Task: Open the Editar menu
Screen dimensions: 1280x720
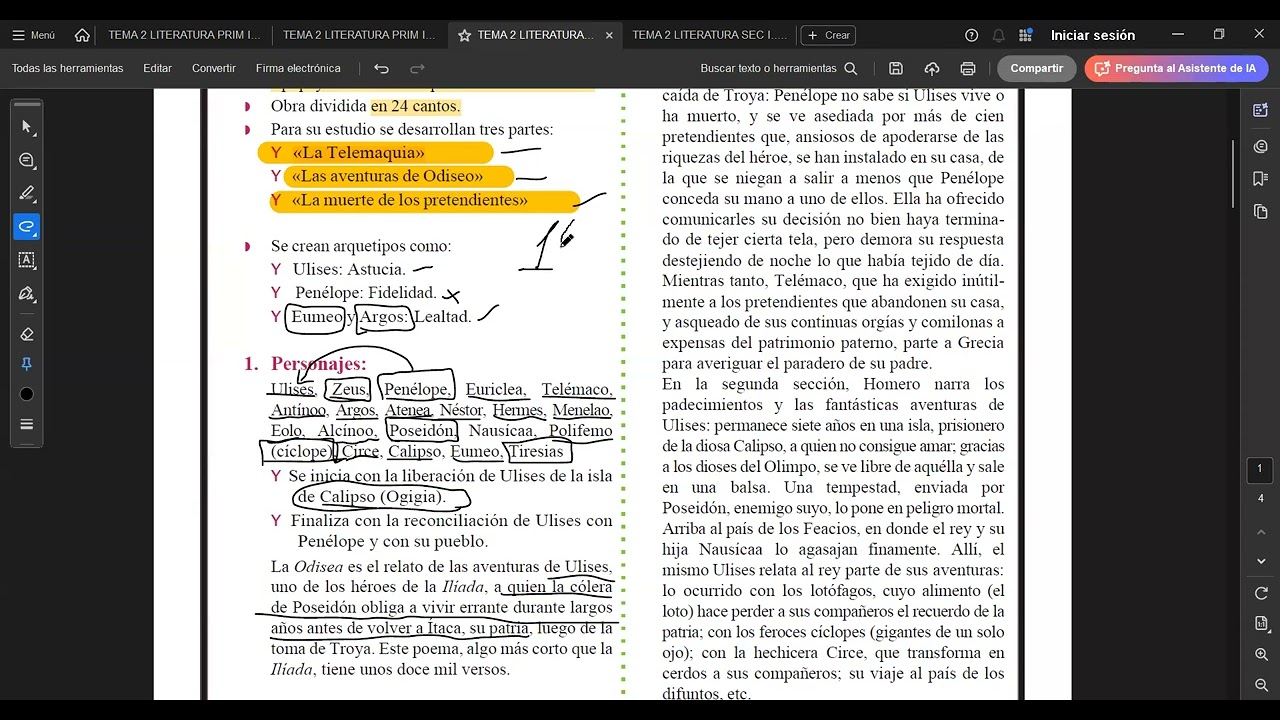Action: pyautogui.click(x=157, y=68)
